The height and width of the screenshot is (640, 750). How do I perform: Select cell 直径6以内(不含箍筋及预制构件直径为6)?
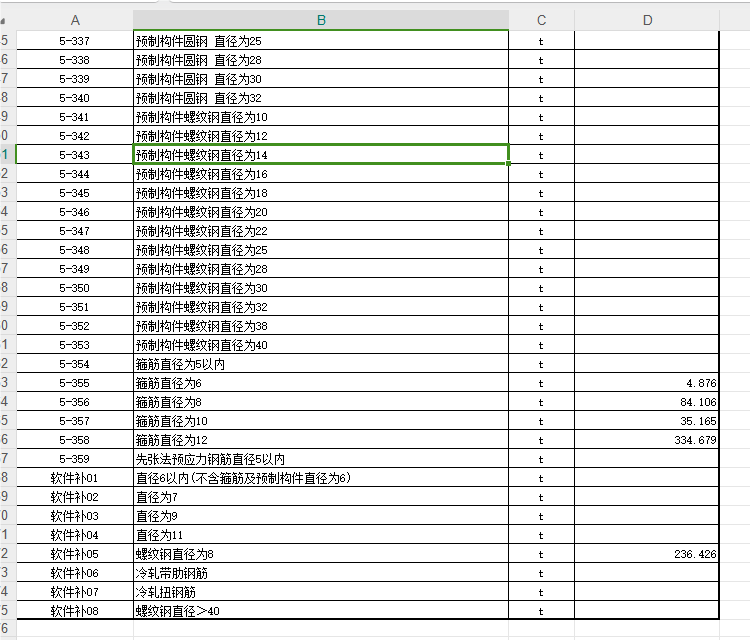tap(321, 478)
